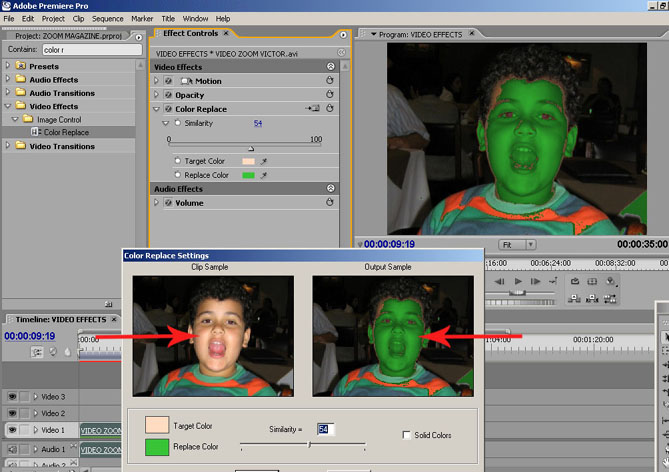The height and width of the screenshot is (472, 669).
Task: Switch to the Effect Controls tab
Action: (x=190, y=33)
